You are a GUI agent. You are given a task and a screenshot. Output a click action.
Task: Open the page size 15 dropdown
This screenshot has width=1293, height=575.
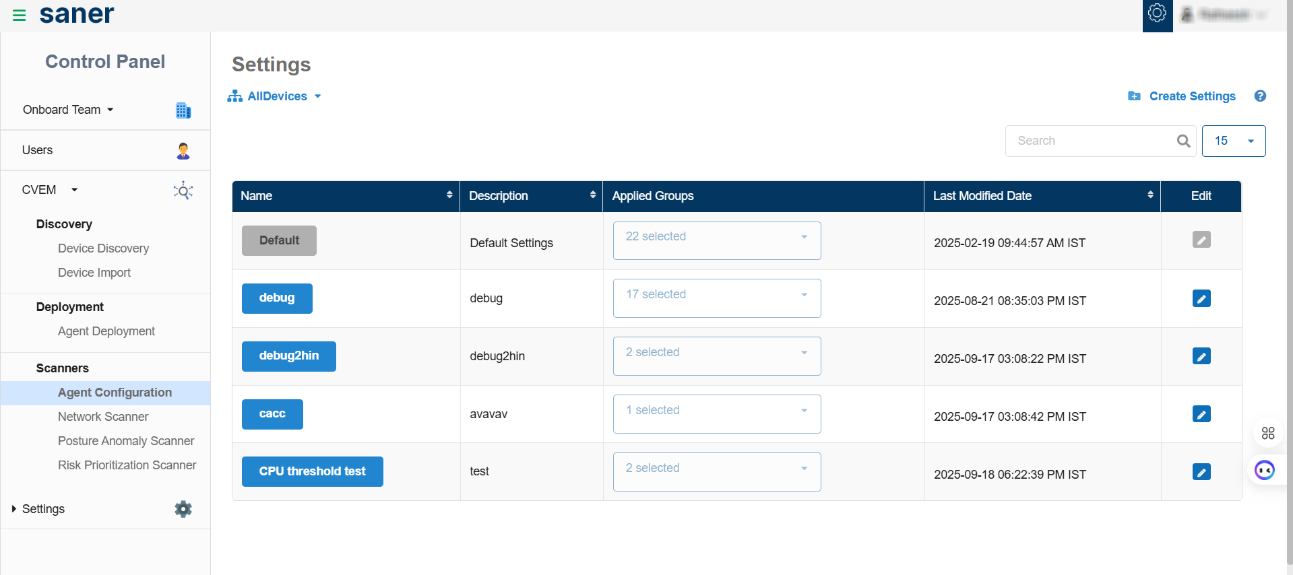(x=1233, y=141)
